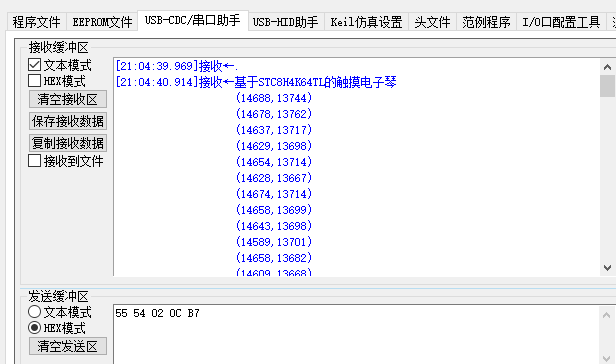Click send area scrollbar down arrow
The height and width of the screenshot is (364, 616).
(607, 358)
